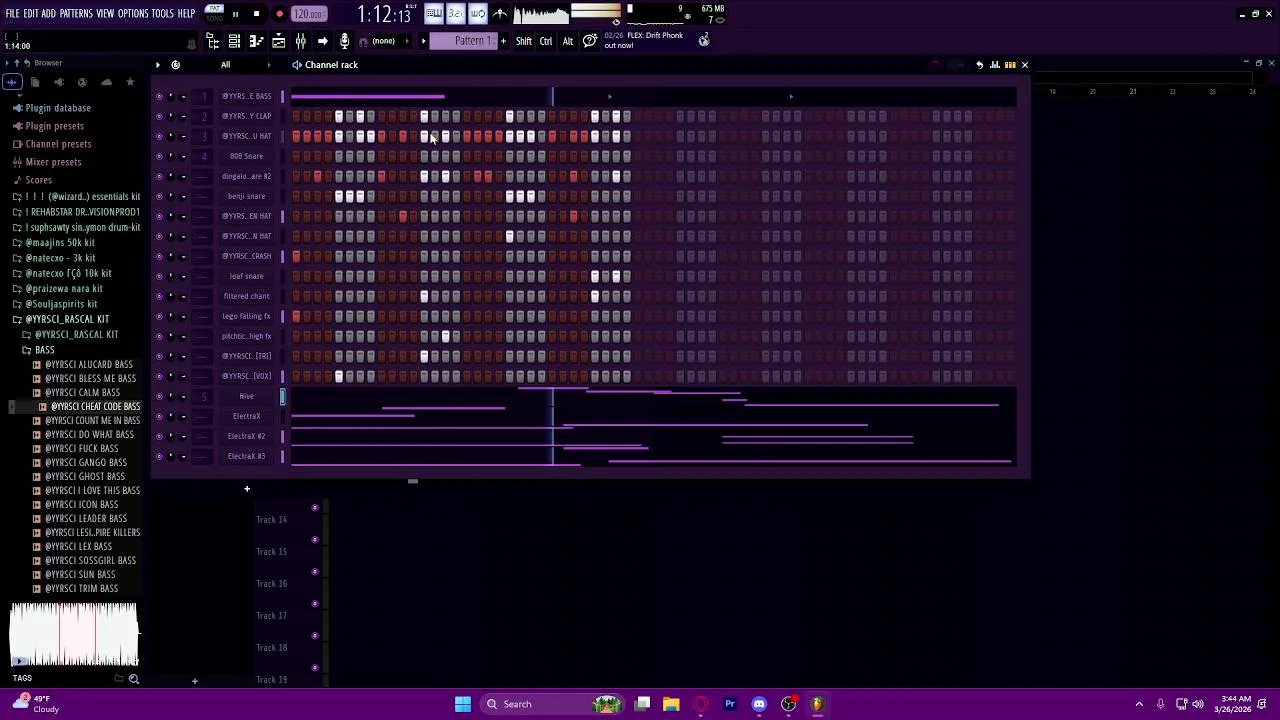Select @YYRSCI GHOST BASS sample
1280x720 pixels.
85,477
